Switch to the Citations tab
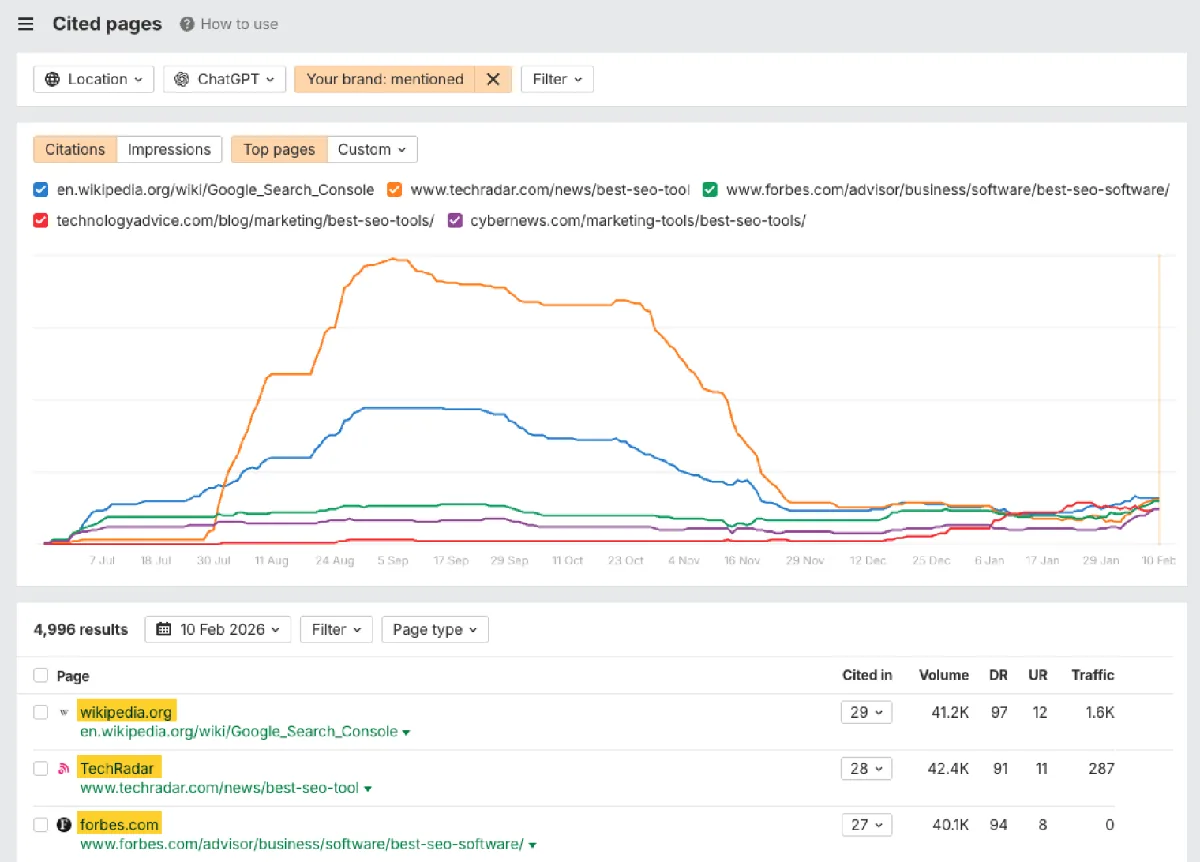Viewport: 1200px width, 862px height. coord(75,149)
